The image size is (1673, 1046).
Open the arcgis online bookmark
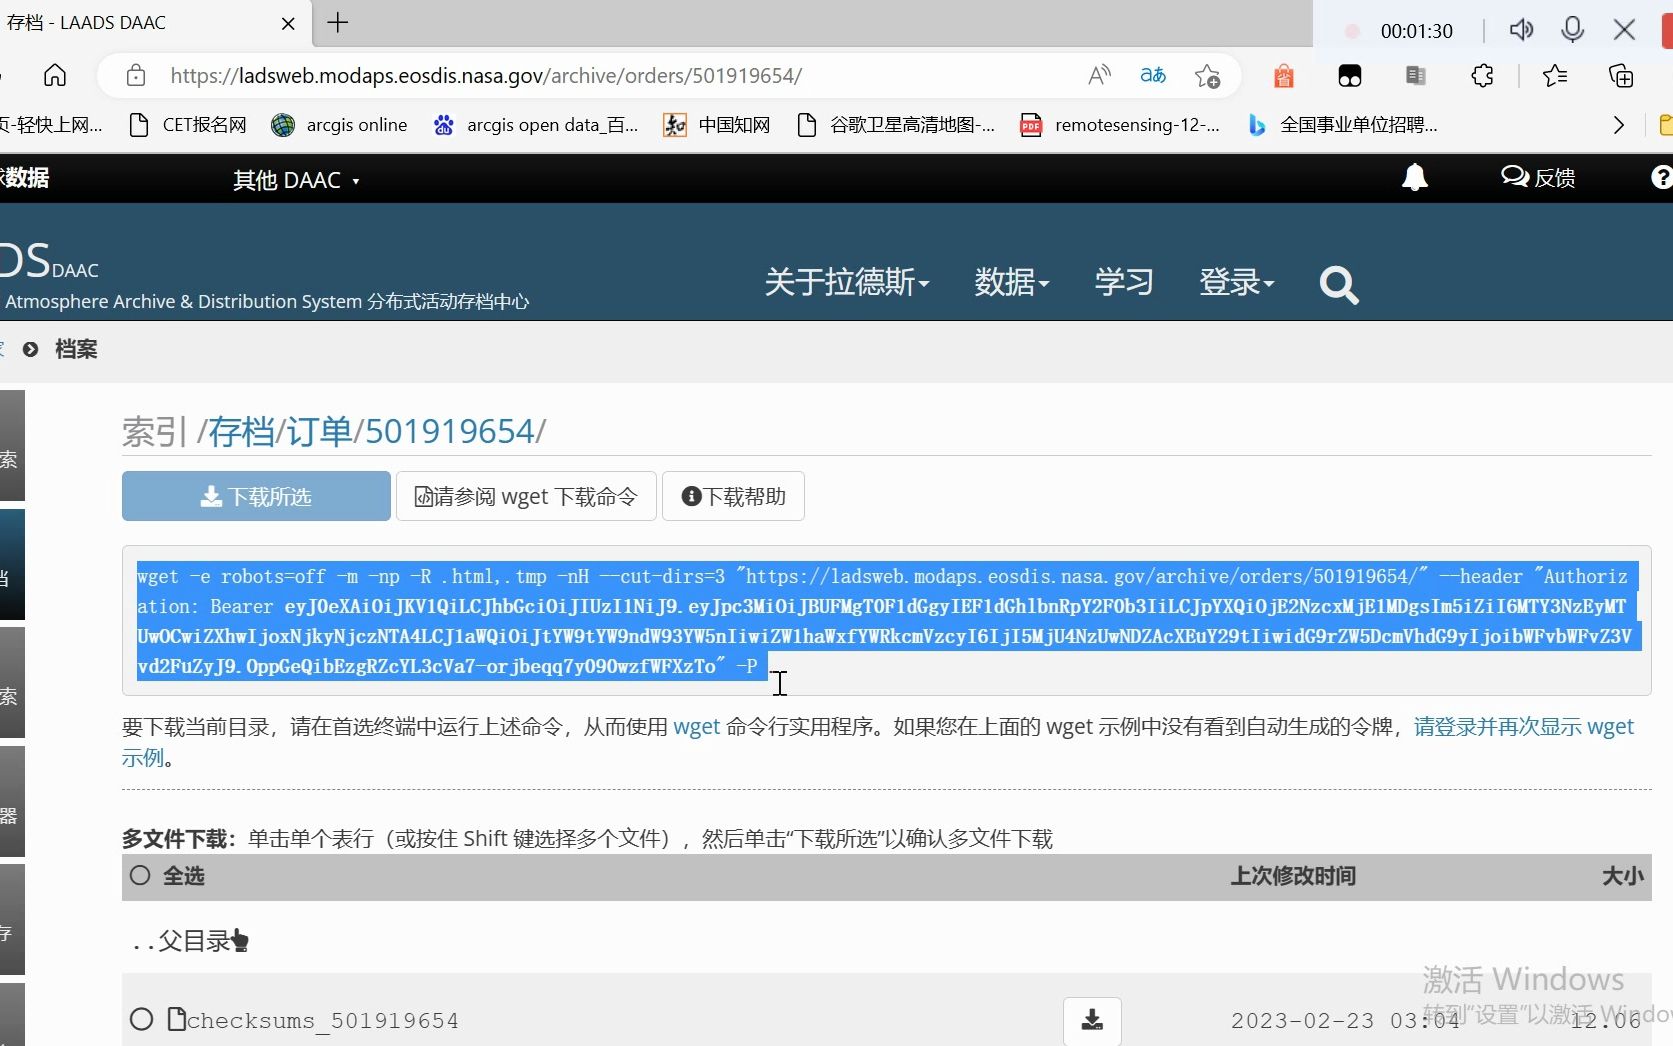point(340,125)
